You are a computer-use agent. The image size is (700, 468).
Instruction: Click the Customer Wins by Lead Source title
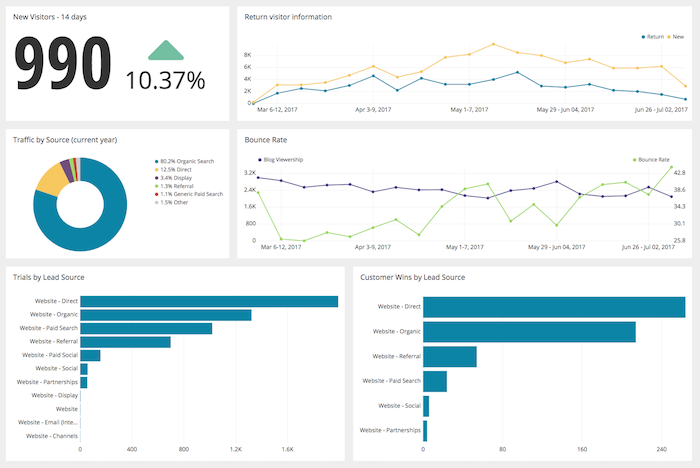pyautogui.click(x=412, y=277)
